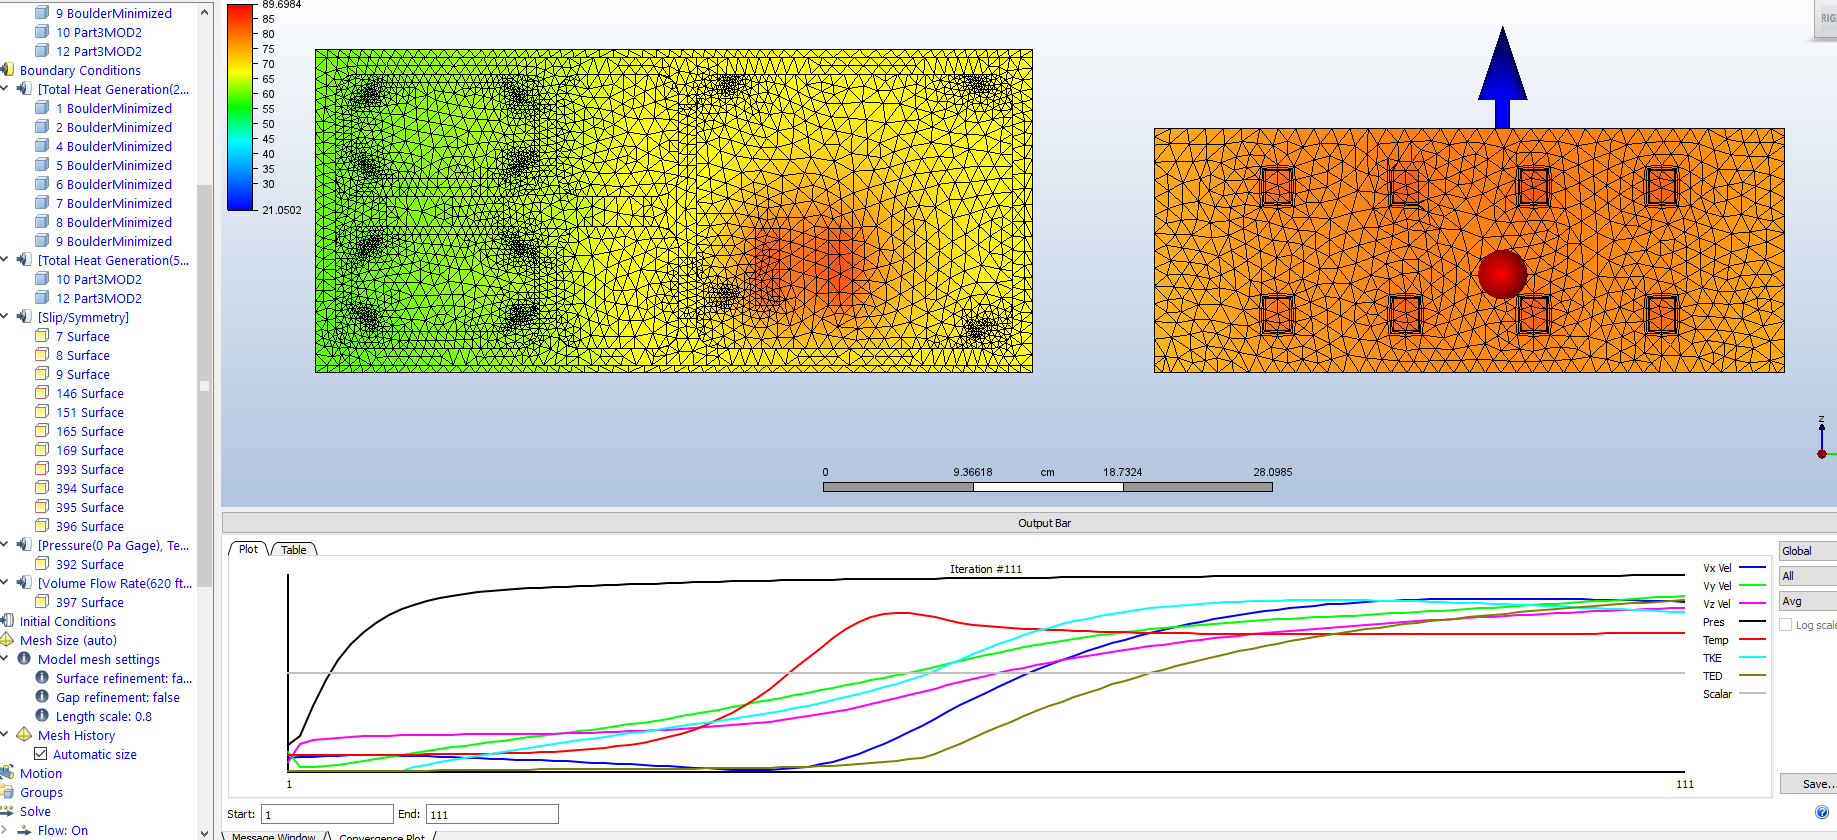Screen dimensions: 1837x840
Task: Click the surface icon beside 7 Surface
Action: tap(42, 336)
